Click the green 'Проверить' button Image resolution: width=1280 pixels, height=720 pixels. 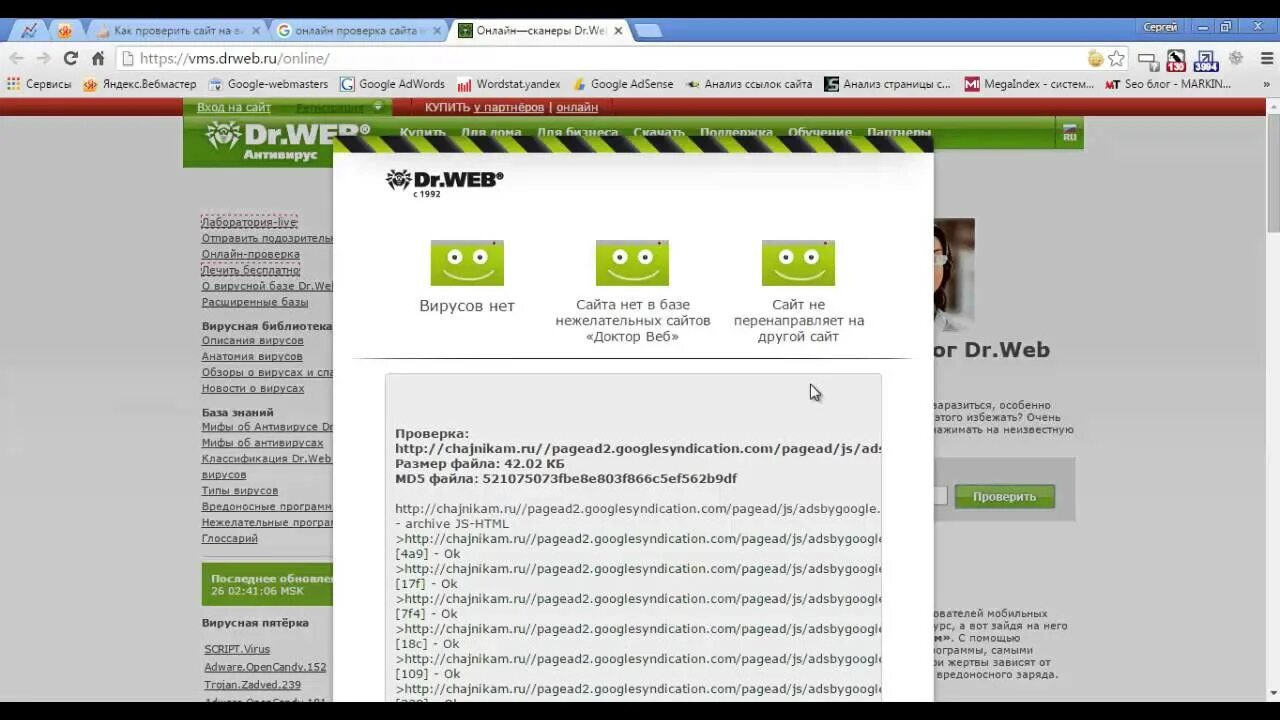(1004, 496)
